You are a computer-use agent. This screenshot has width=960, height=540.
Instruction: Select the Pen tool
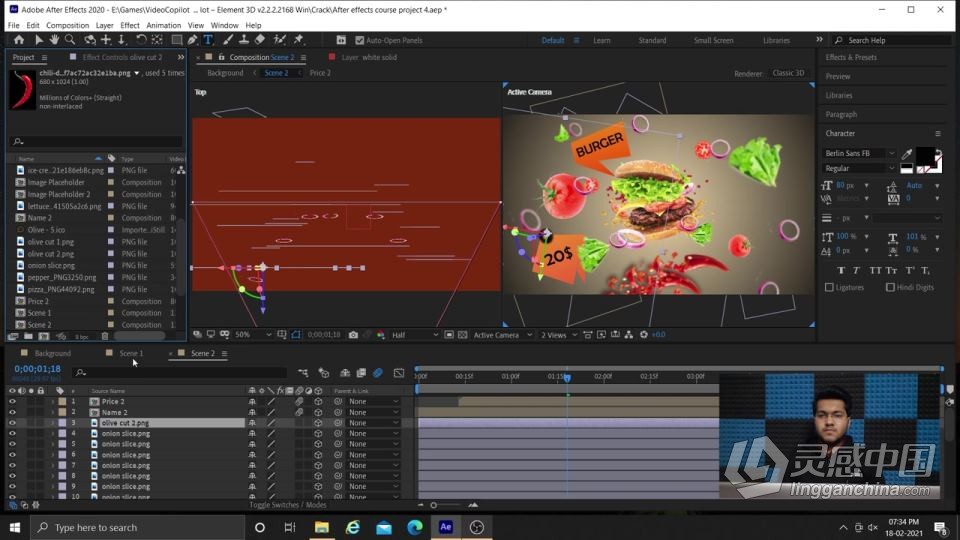[192, 40]
